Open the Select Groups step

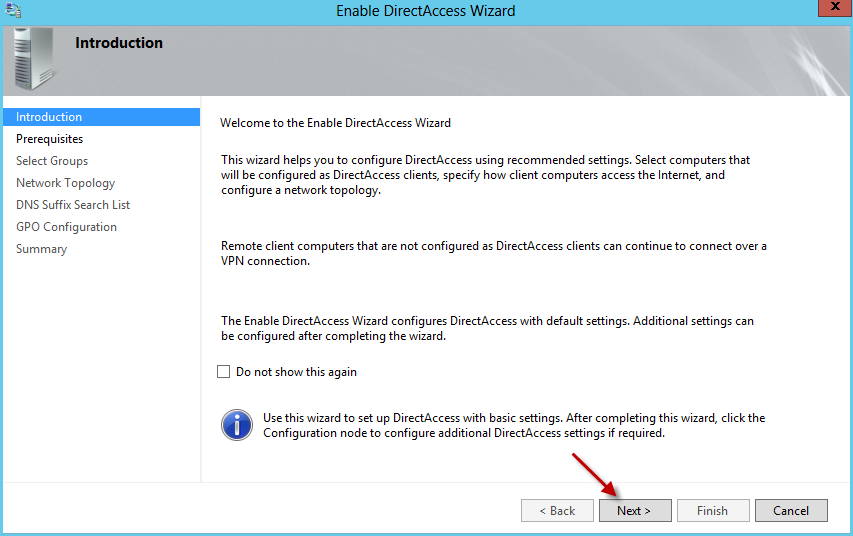(x=52, y=161)
